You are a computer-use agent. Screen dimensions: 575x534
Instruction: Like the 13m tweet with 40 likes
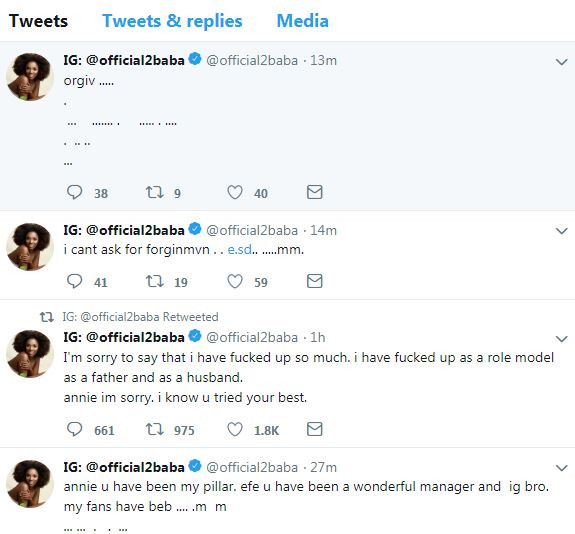click(x=235, y=192)
